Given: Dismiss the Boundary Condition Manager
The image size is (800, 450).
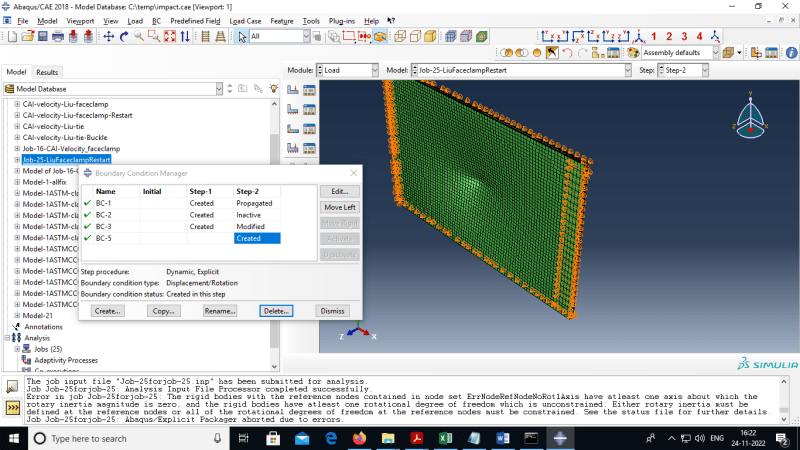Looking at the screenshot, I should tap(332, 311).
